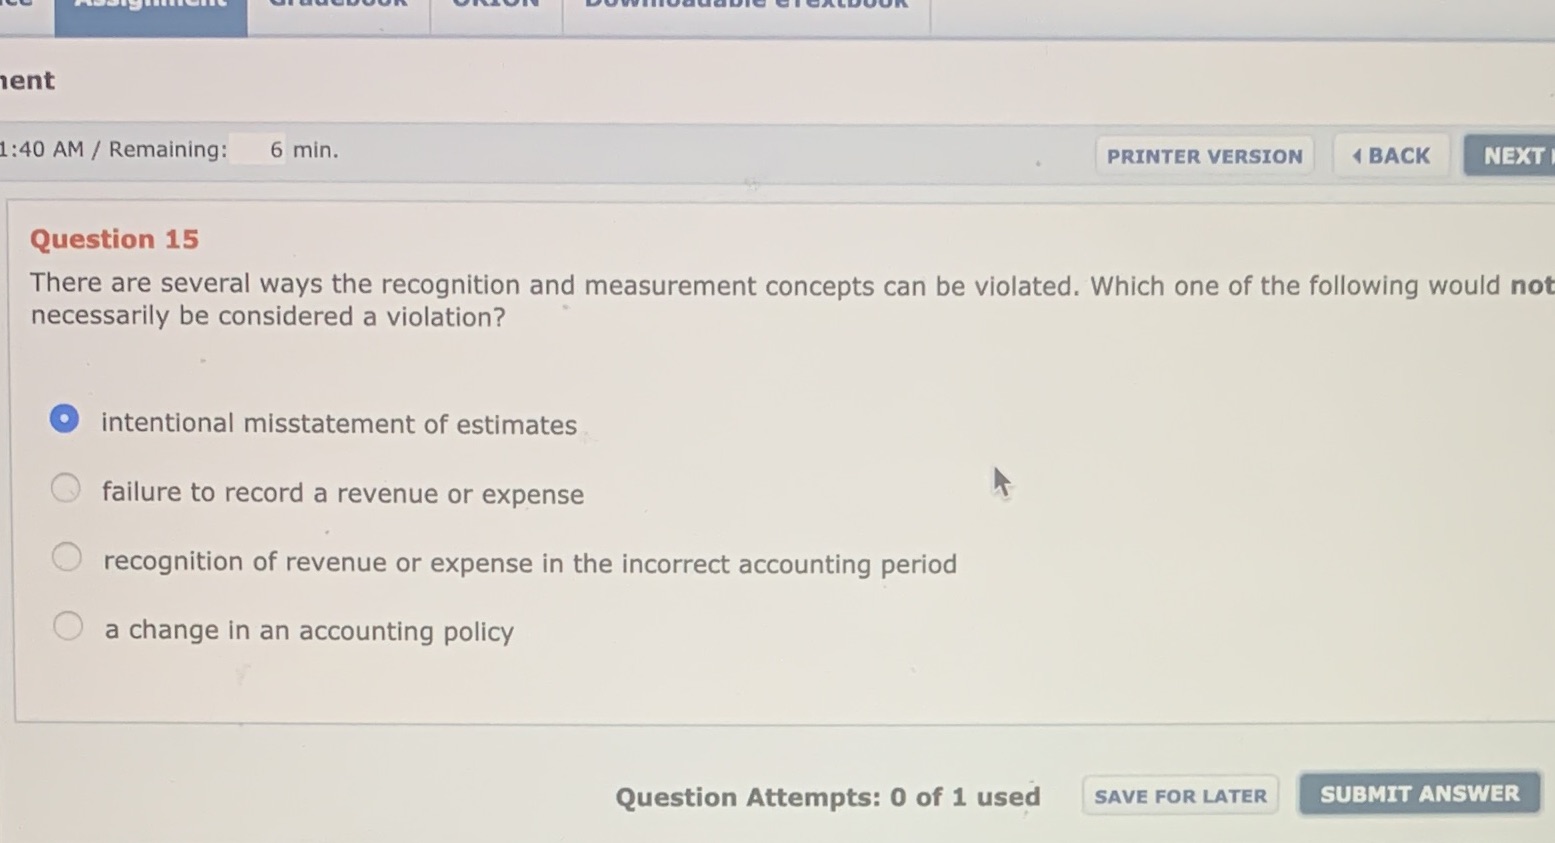Submit your answer
1555x843 pixels.
[x=1418, y=793]
